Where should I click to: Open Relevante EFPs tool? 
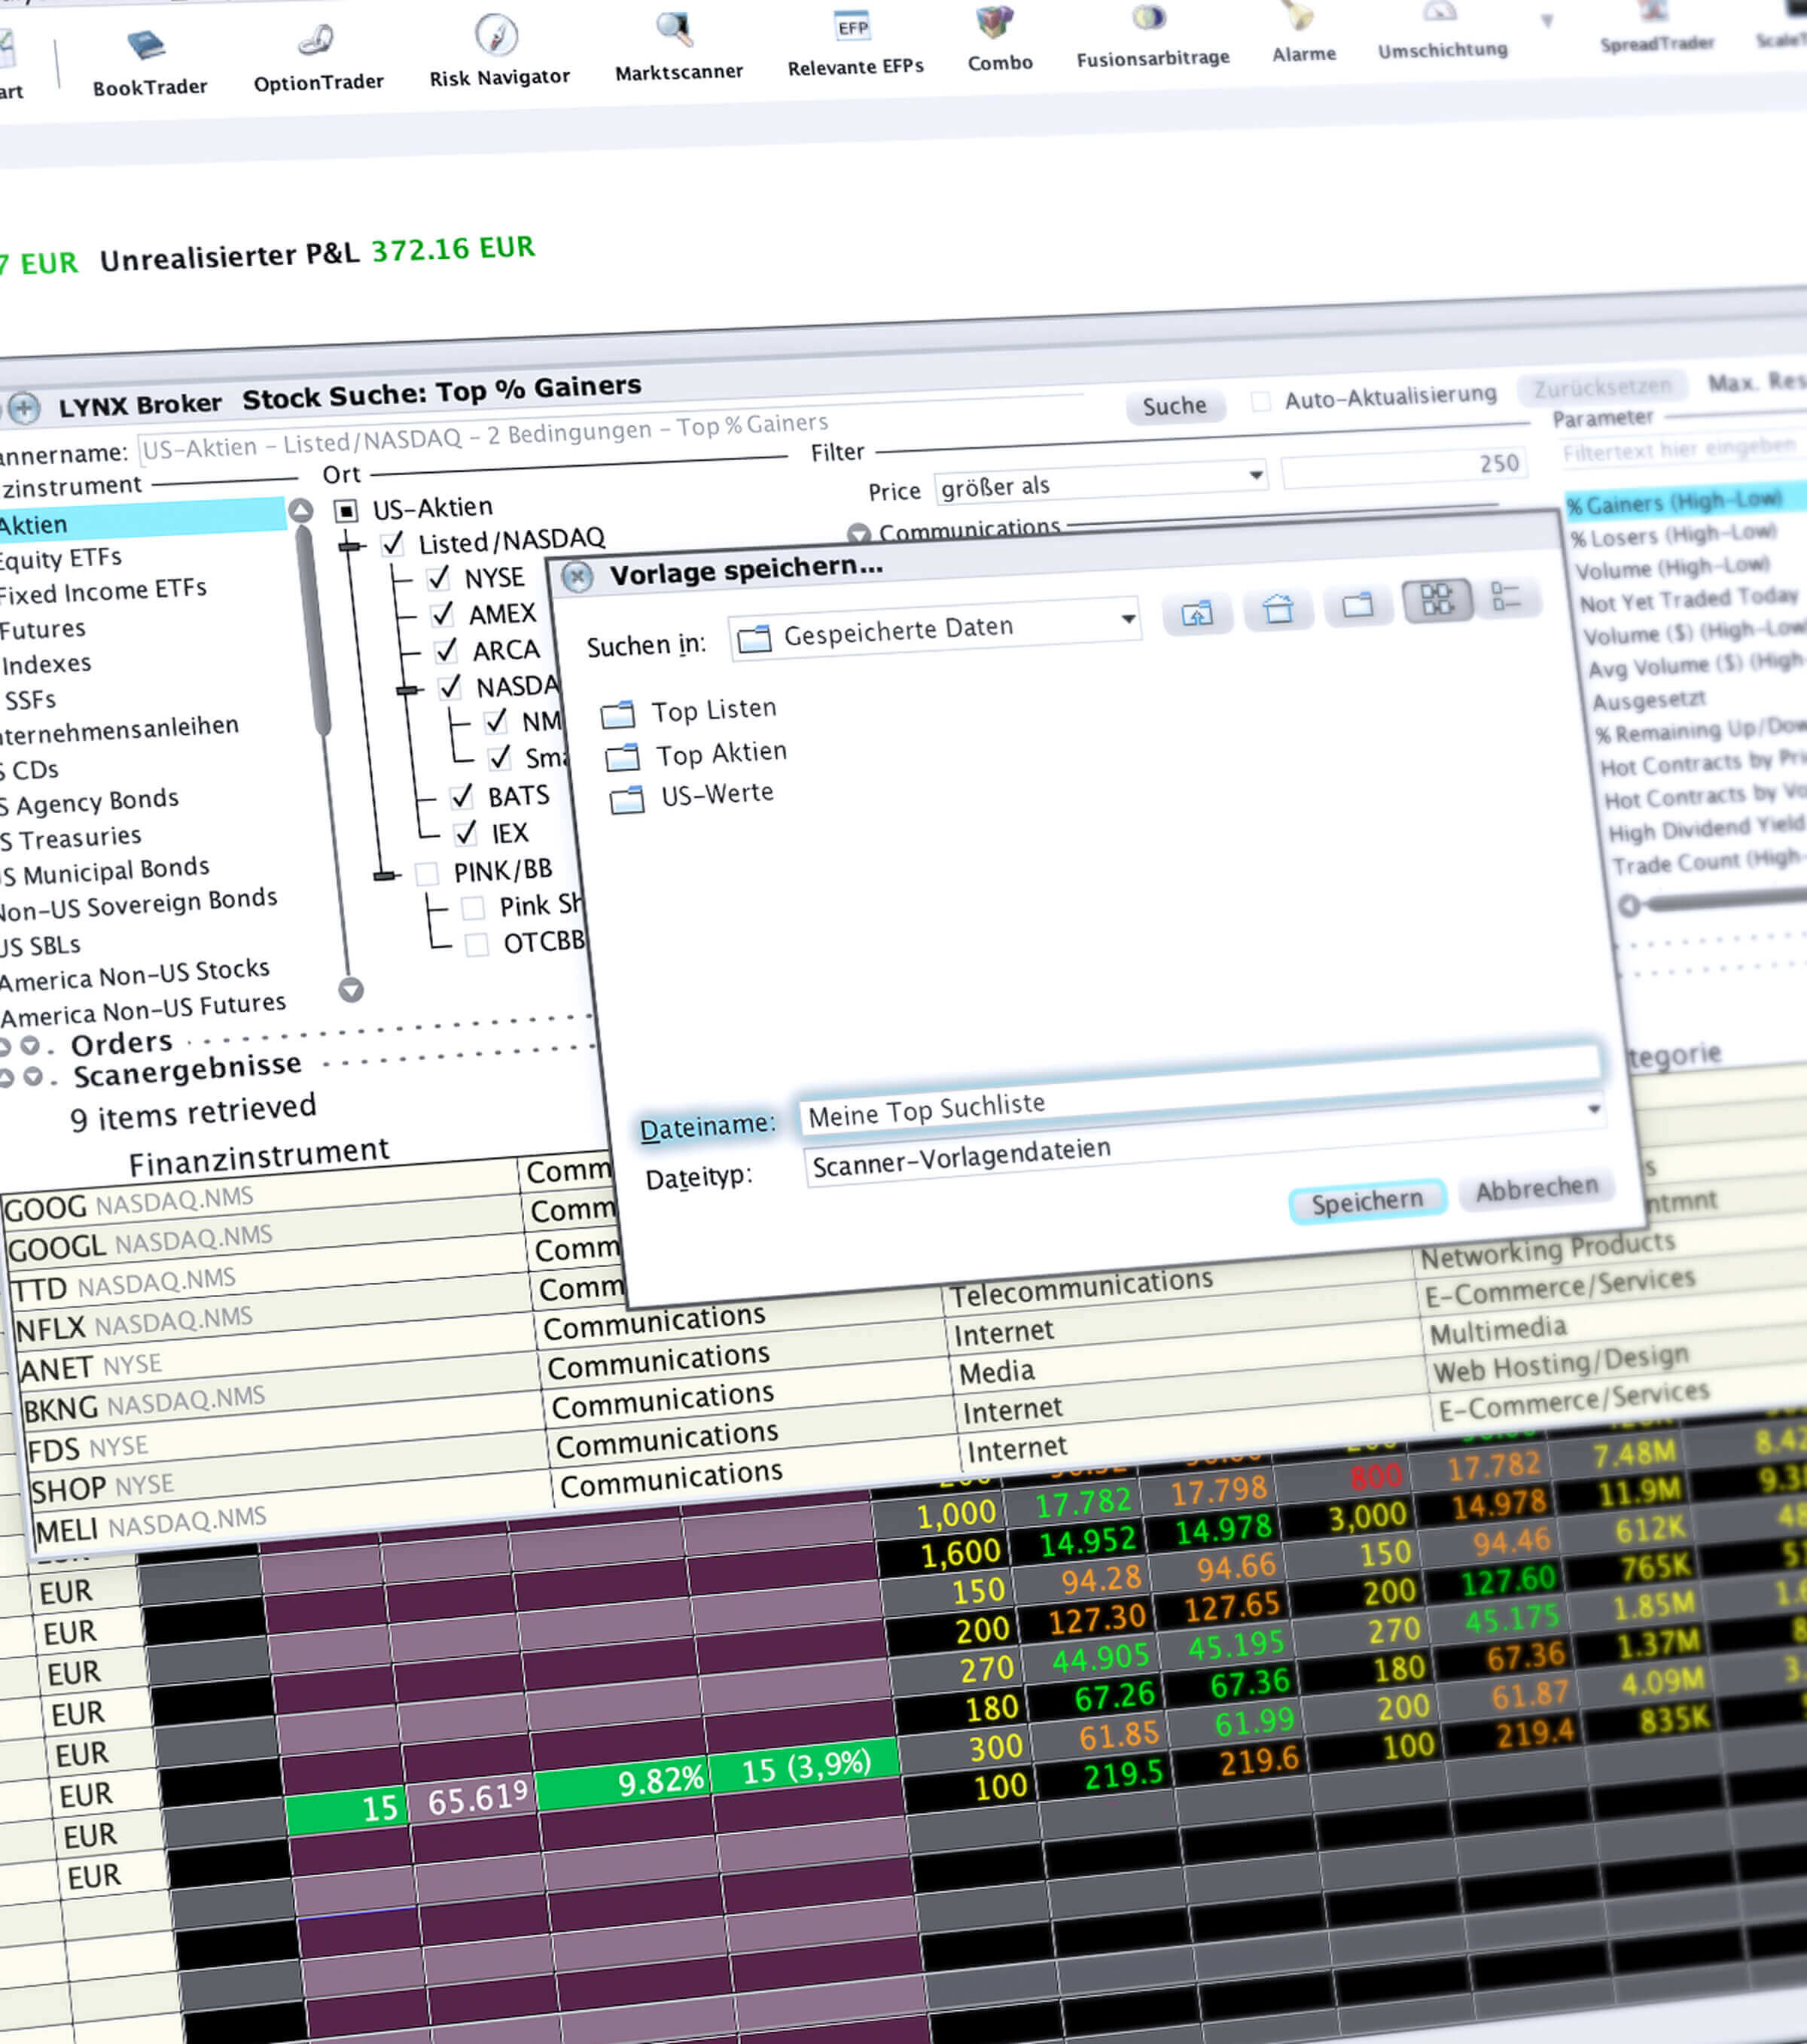(x=855, y=44)
